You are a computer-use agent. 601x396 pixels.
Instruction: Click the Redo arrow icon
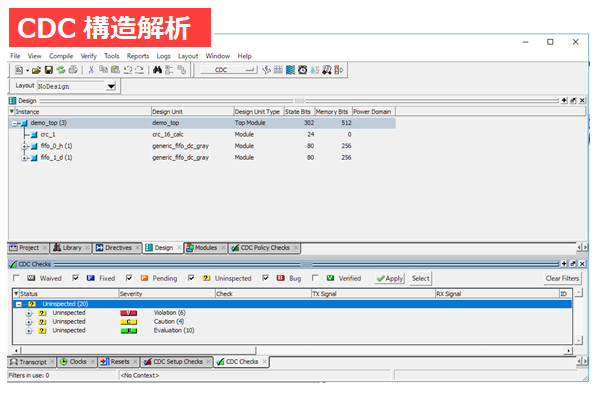[x=140, y=70]
